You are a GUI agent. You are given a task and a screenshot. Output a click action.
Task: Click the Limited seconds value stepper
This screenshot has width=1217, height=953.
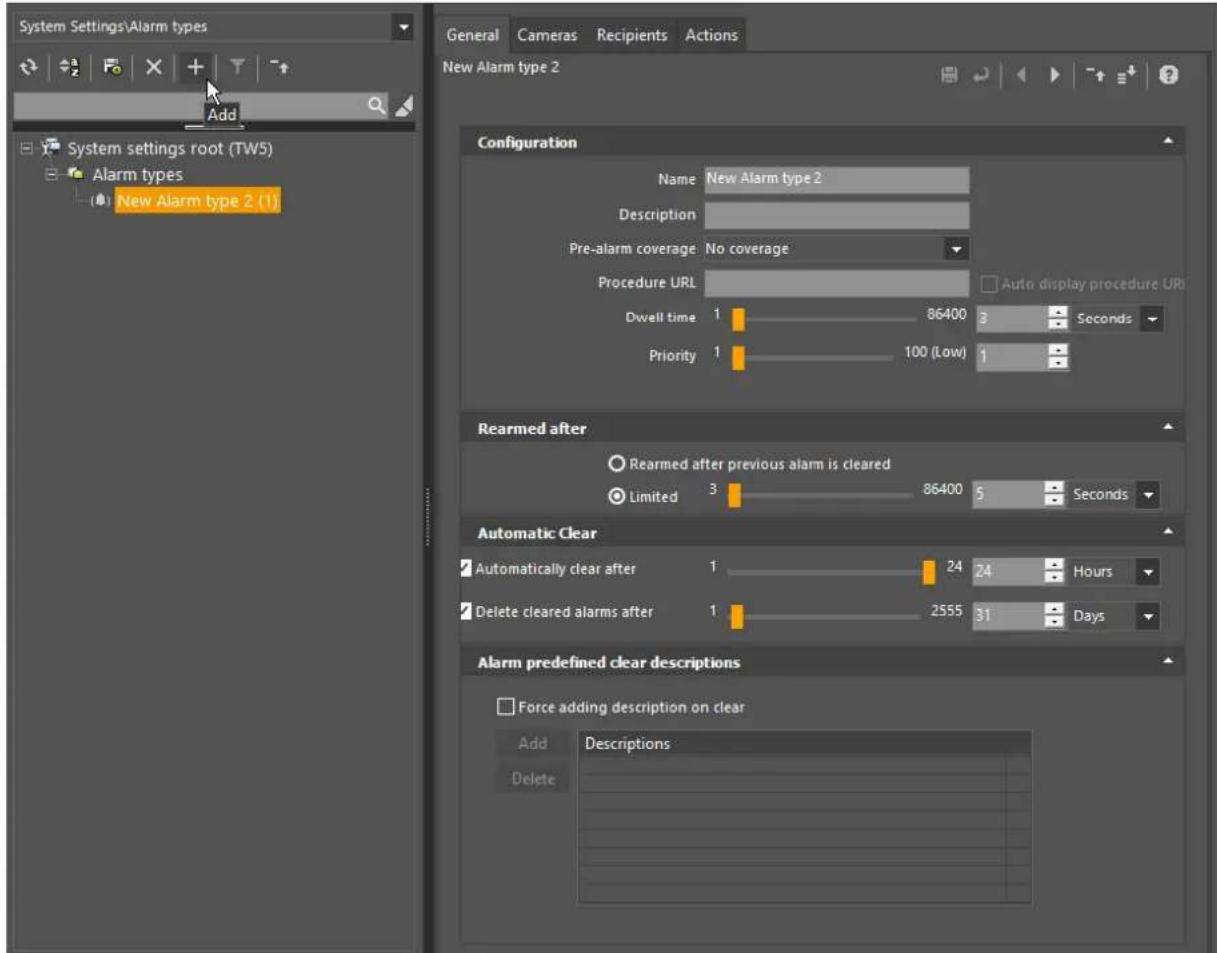click(x=1056, y=494)
